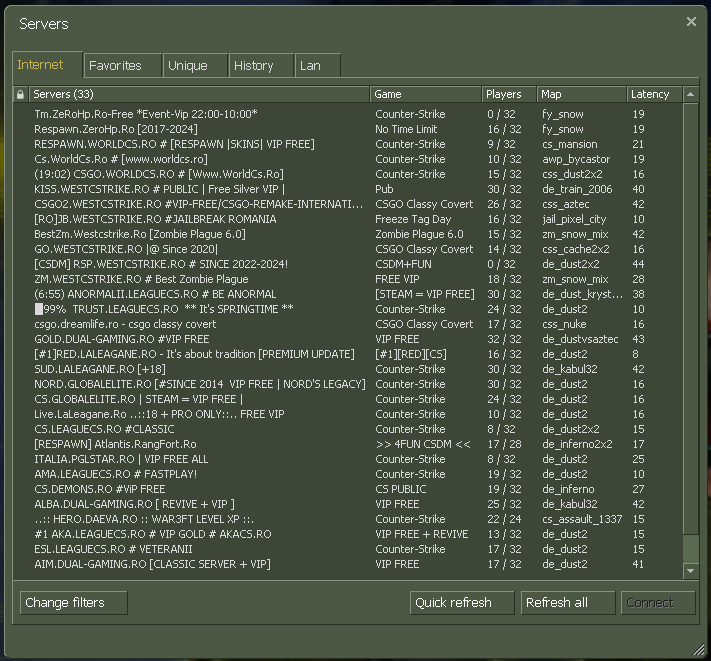Select CSGO2.WESTCSTRIKE.RO server row
Image resolution: width=711 pixels, height=661 pixels.
coord(348,204)
